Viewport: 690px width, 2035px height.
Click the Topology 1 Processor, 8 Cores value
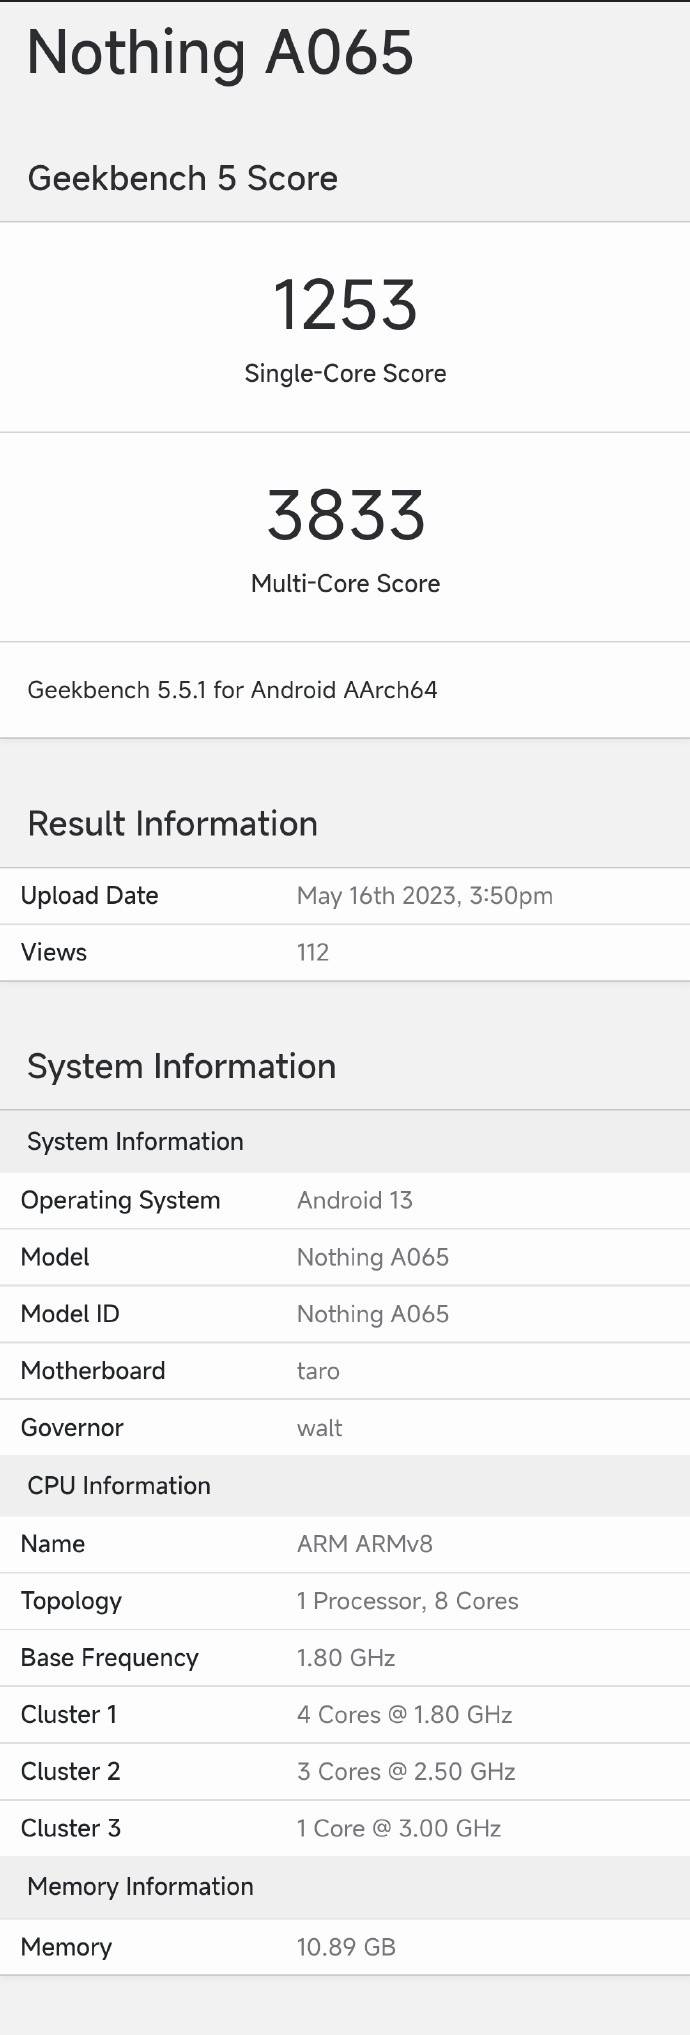point(407,1601)
